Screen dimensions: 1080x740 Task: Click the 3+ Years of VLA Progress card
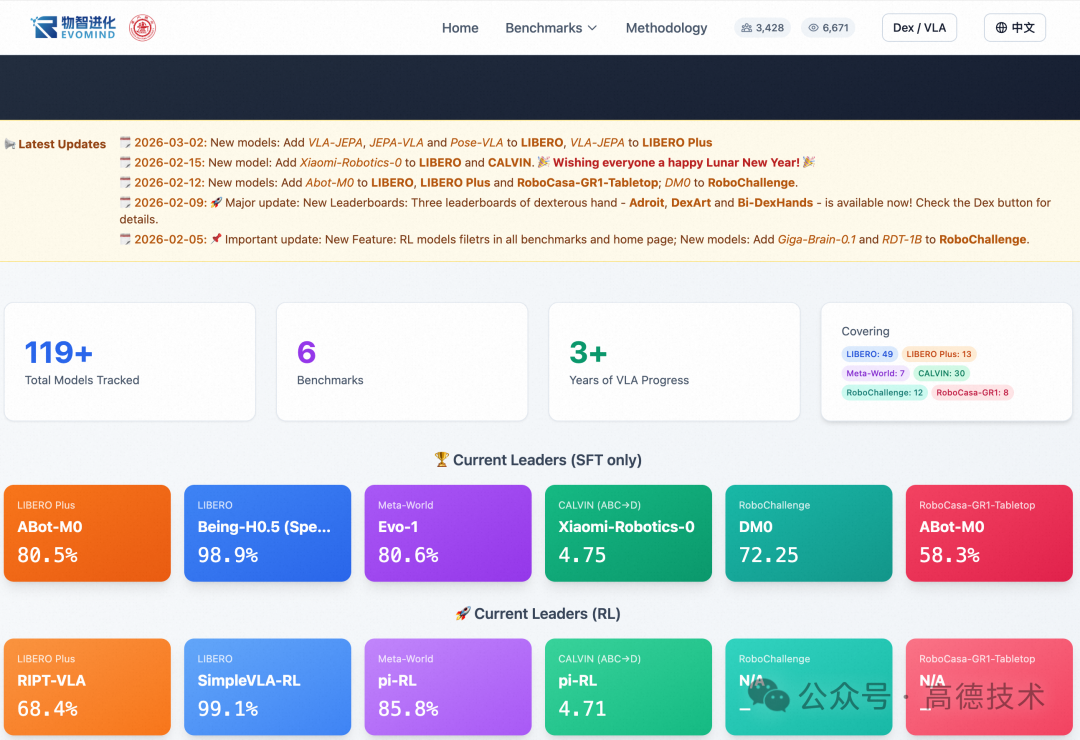click(674, 362)
